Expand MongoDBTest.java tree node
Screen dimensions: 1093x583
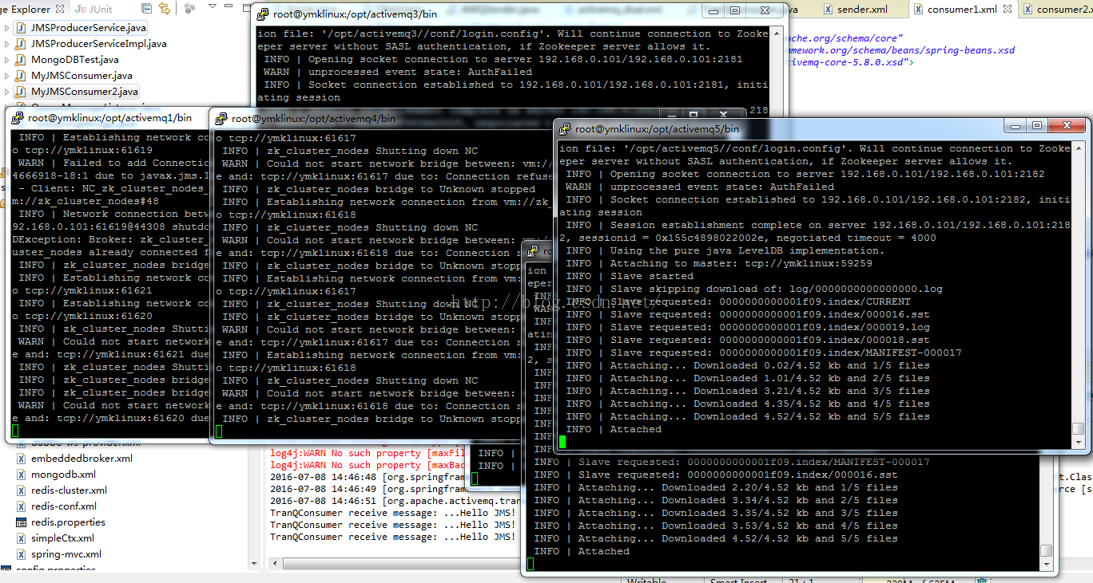(x=7, y=60)
